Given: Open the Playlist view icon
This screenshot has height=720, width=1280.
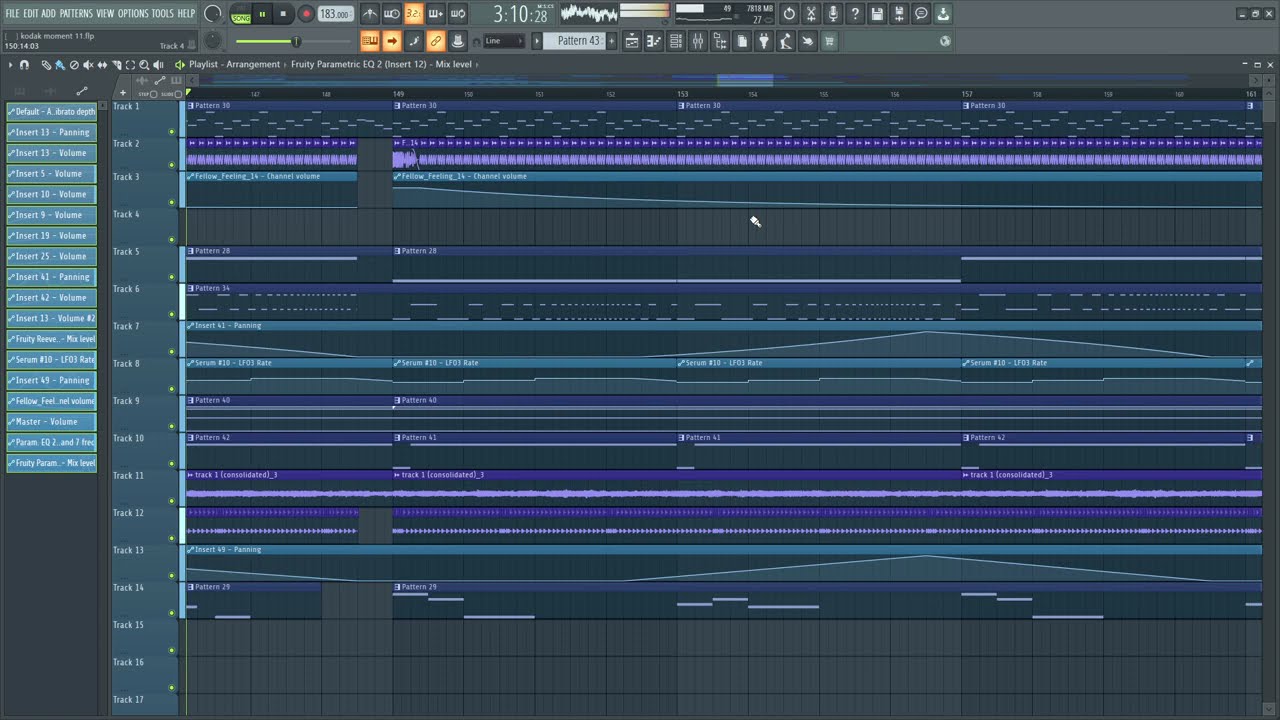Looking at the screenshot, I should tap(632, 41).
